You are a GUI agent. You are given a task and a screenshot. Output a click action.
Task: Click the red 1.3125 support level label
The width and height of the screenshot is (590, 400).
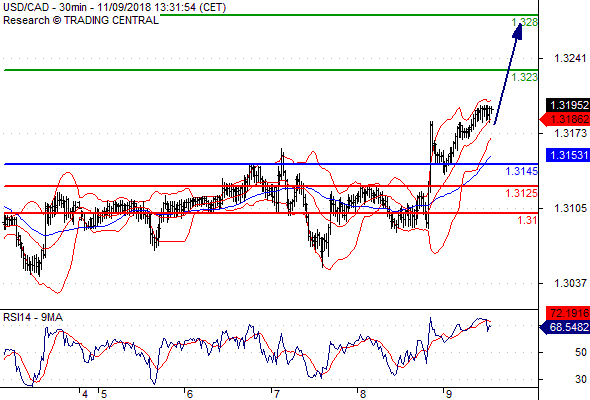(x=522, y=193)
